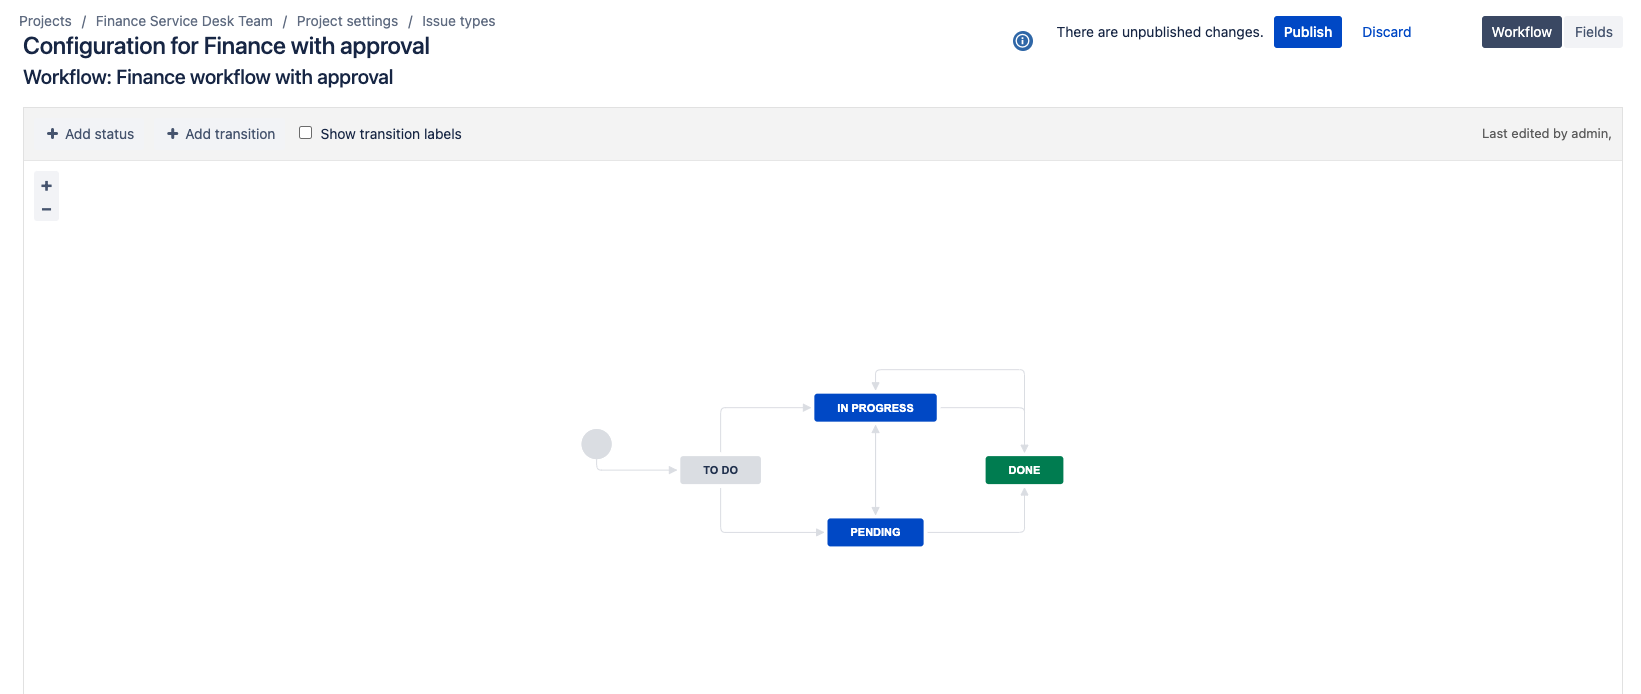Navigate to Issue types breadcrumb

458,21
